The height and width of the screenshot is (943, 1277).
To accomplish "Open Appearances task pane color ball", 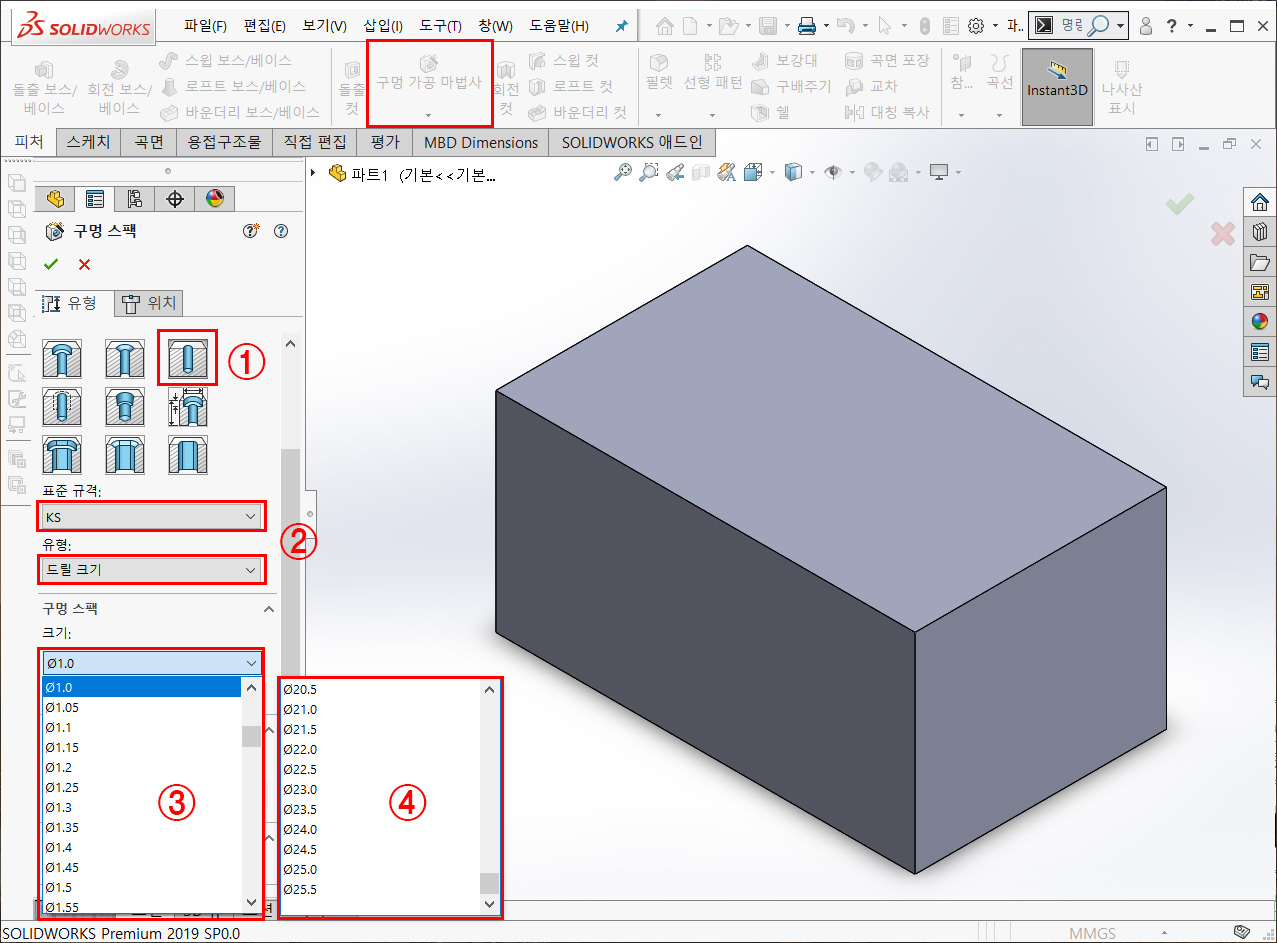I will tap(1259, 322).
